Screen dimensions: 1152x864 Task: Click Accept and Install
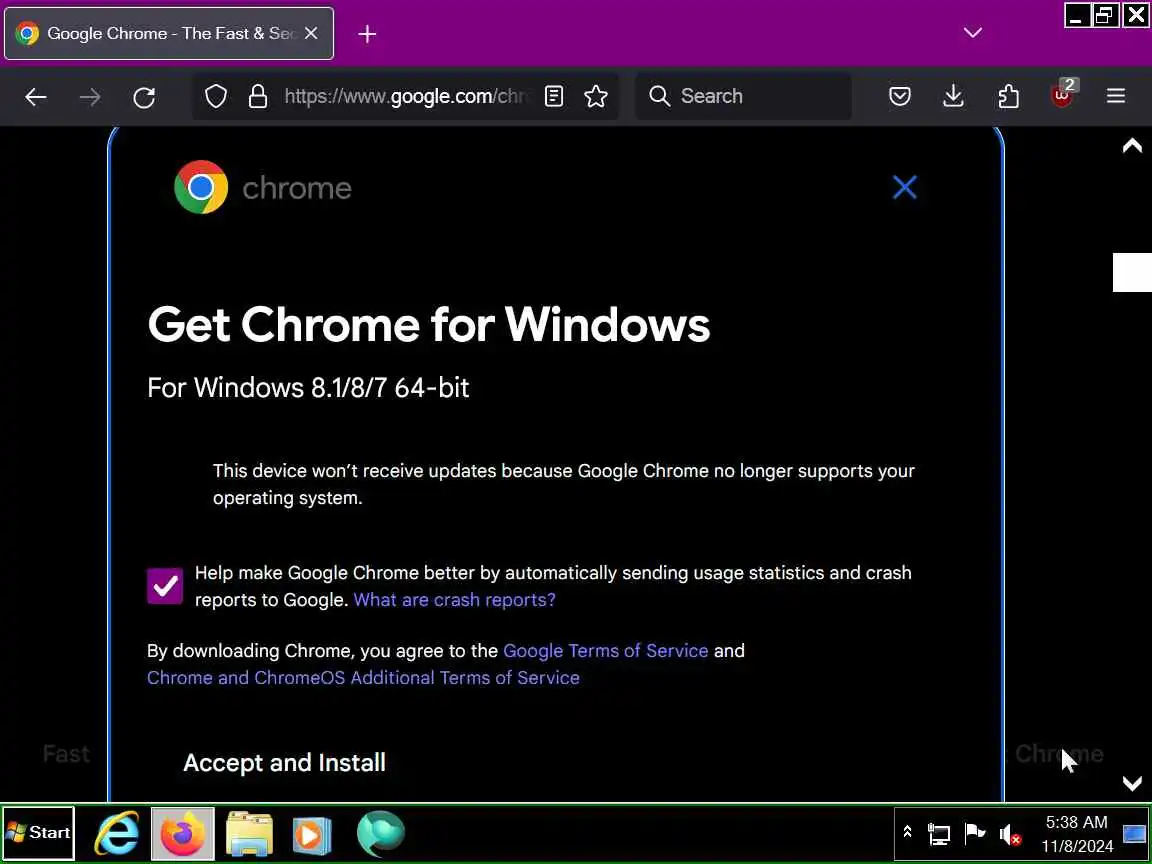284,763
